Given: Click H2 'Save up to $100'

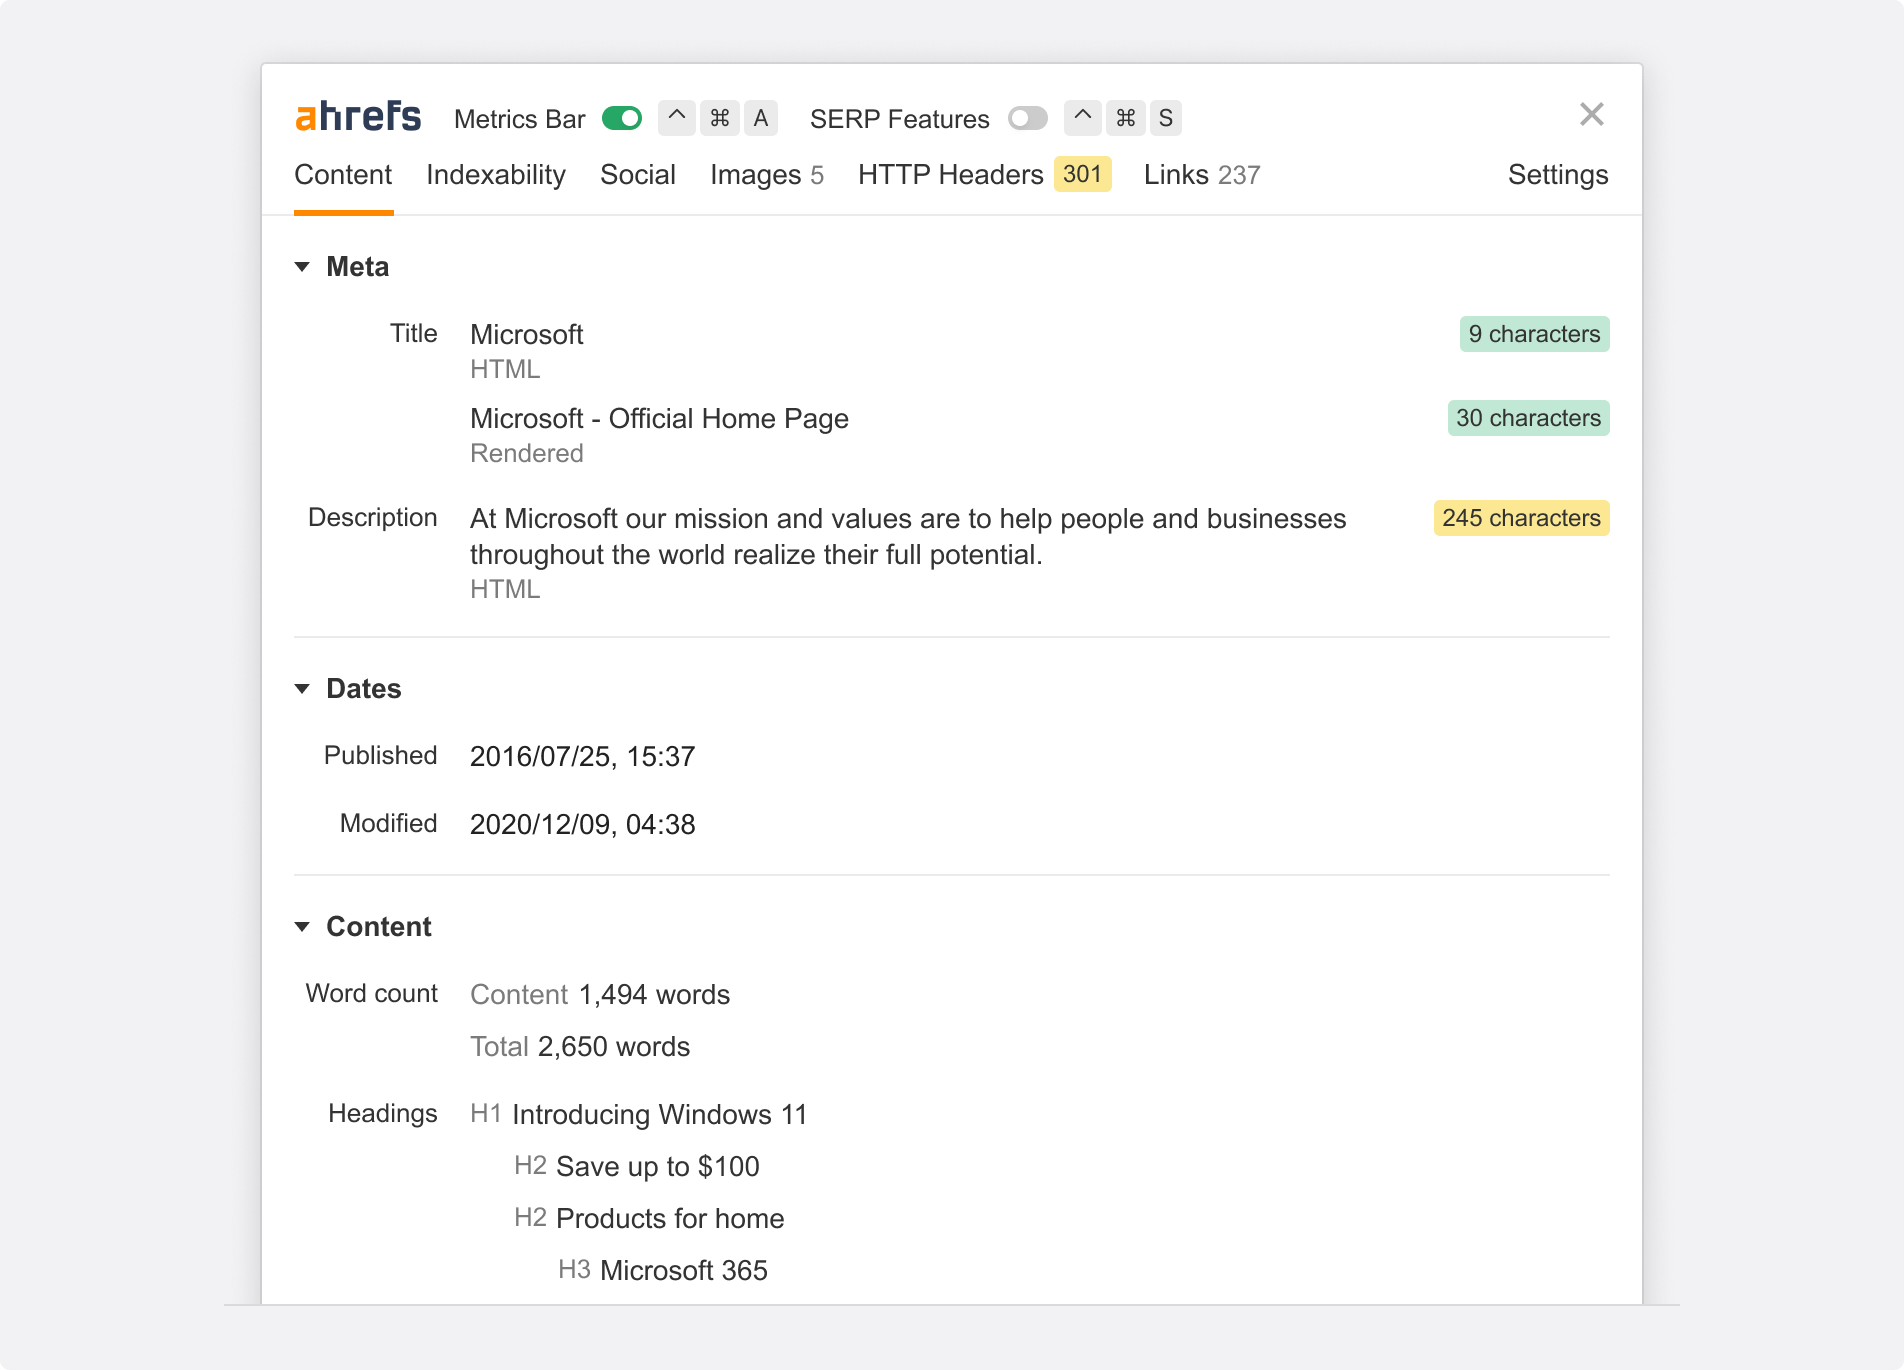Looking at the screenshot, I should (658, 1167).
